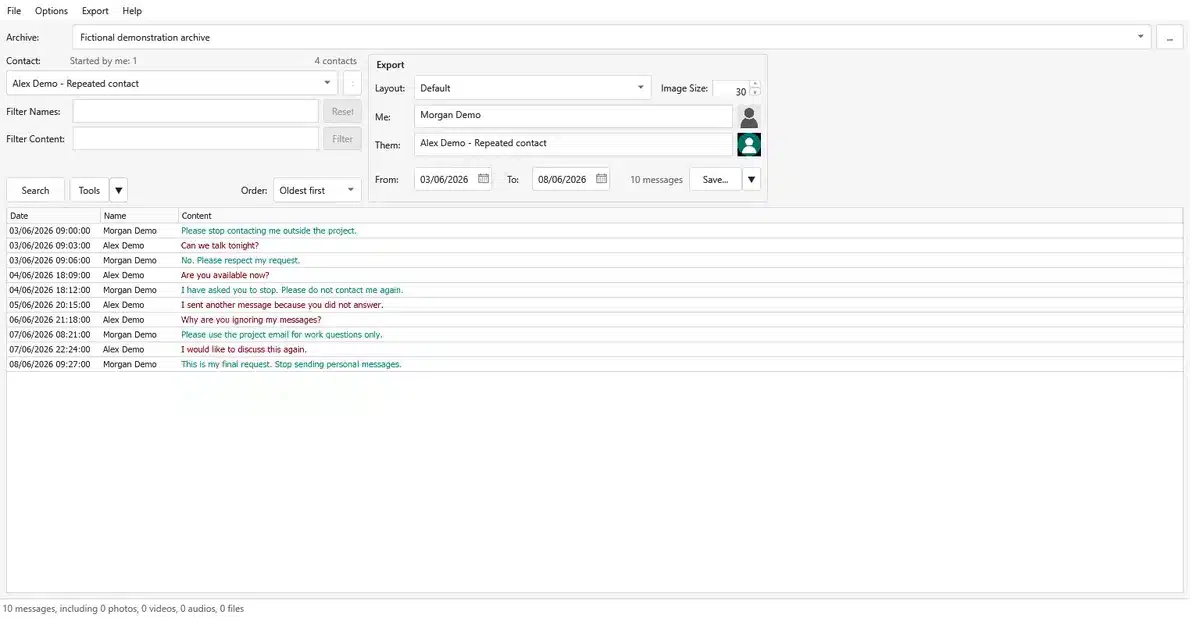Click the Them name field

pos(573,144)
